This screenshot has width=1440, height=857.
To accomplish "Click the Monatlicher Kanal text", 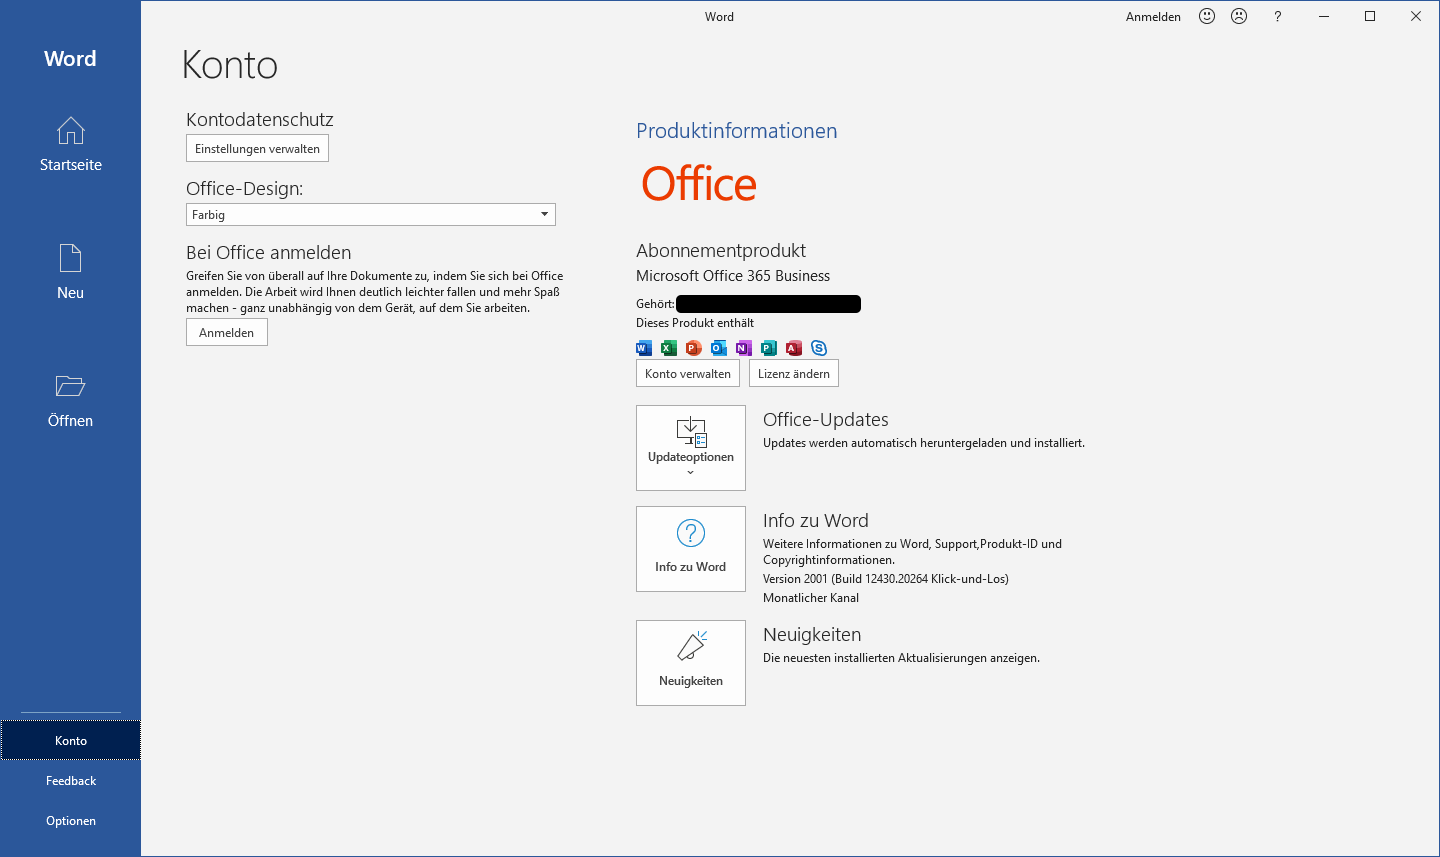I will (x=811, y=598).
